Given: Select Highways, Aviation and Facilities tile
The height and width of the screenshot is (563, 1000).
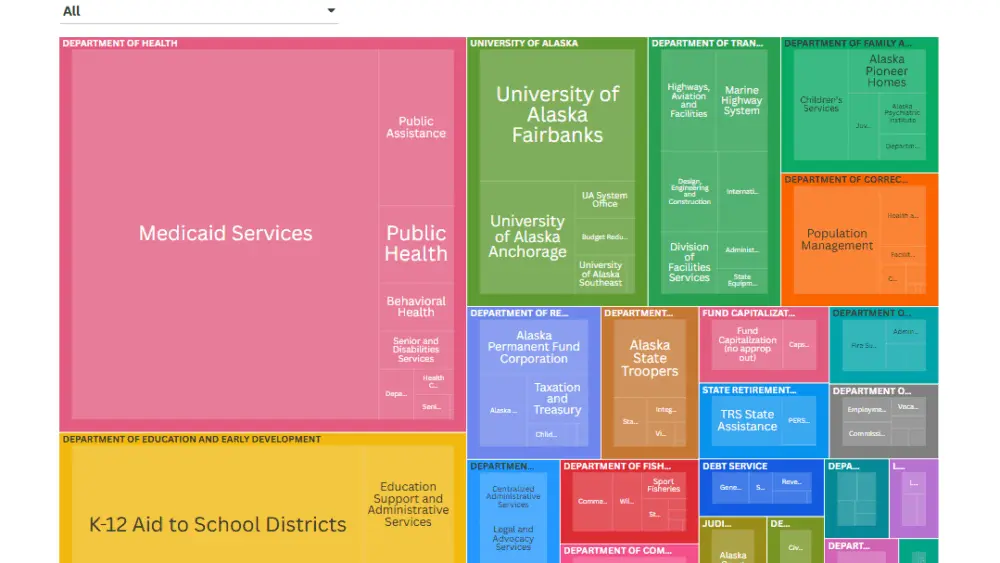Looking at the screenshot, I should [688, 101].
